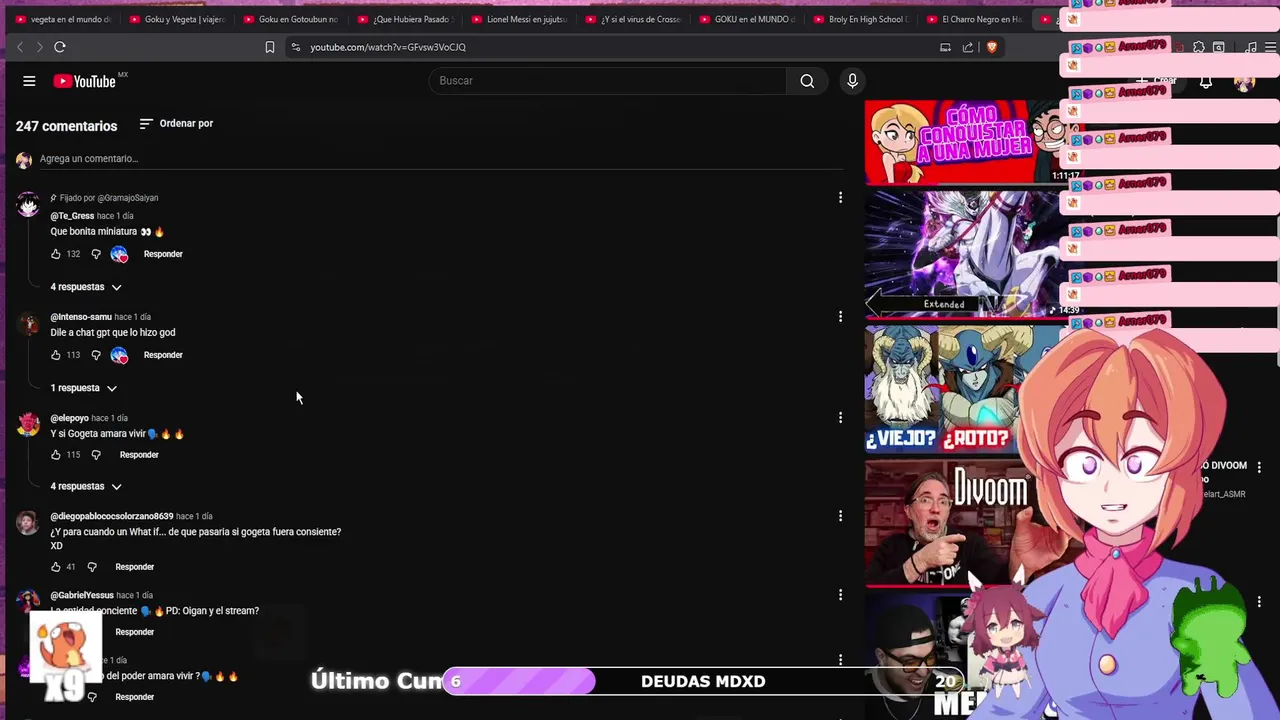Open the @Intenso-samu channel link
This screenshot has height=720, width=1280.
(81, 317)
